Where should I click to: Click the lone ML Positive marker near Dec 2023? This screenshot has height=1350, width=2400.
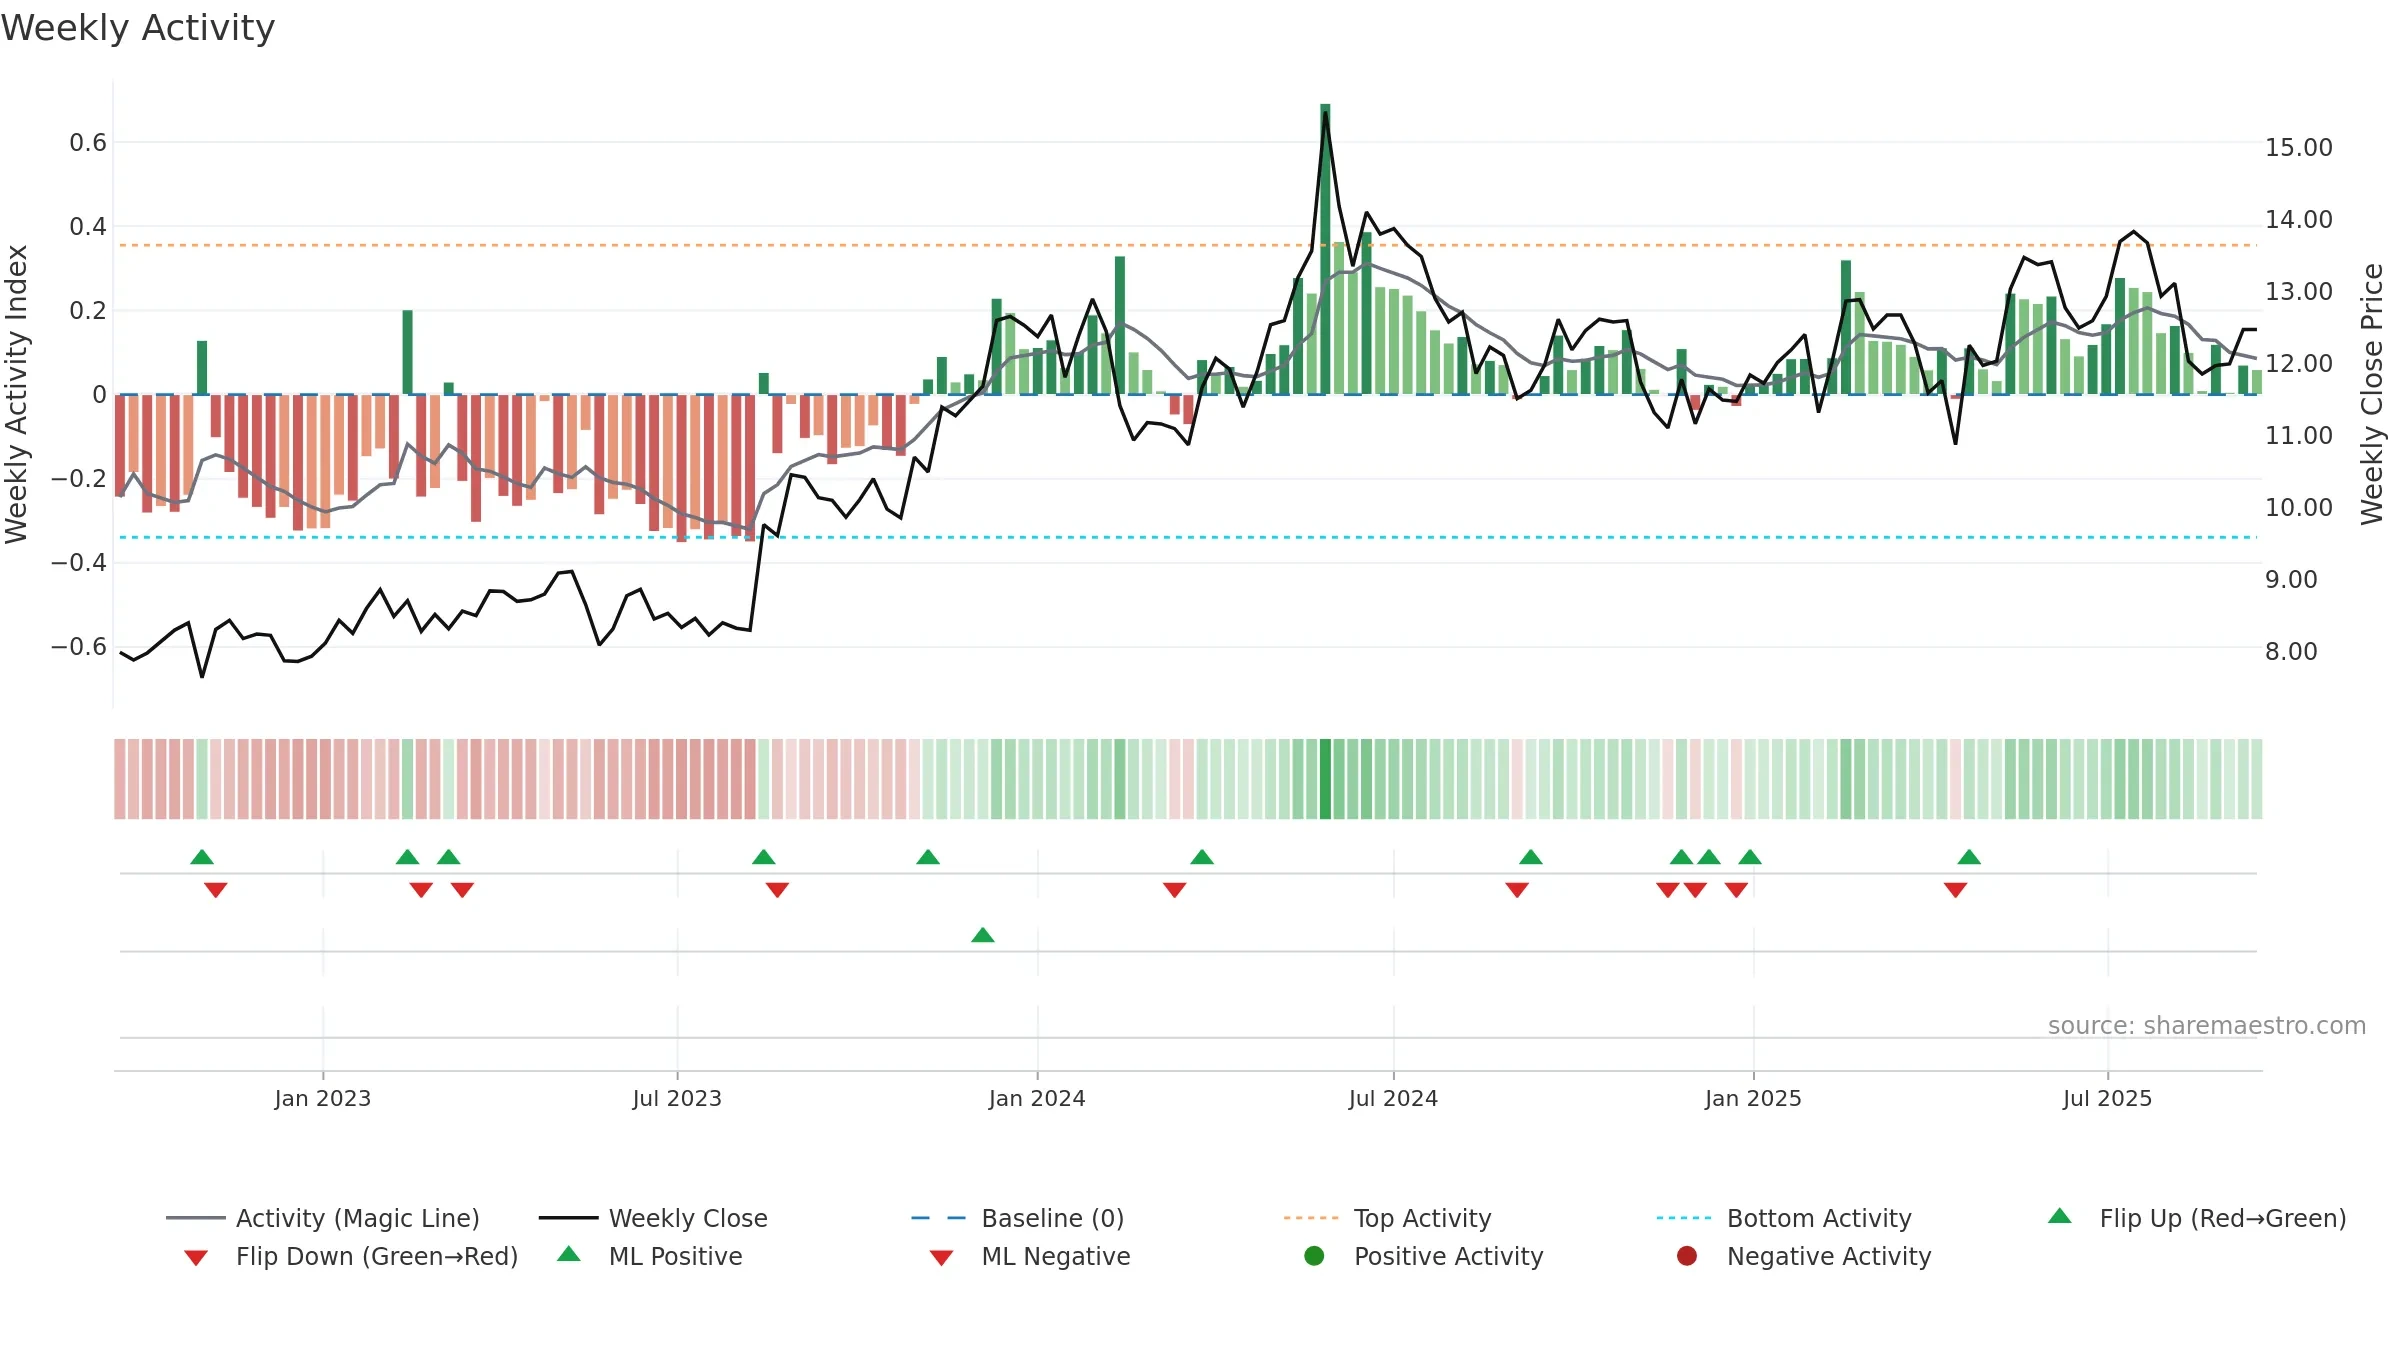[x=983, y=935]
